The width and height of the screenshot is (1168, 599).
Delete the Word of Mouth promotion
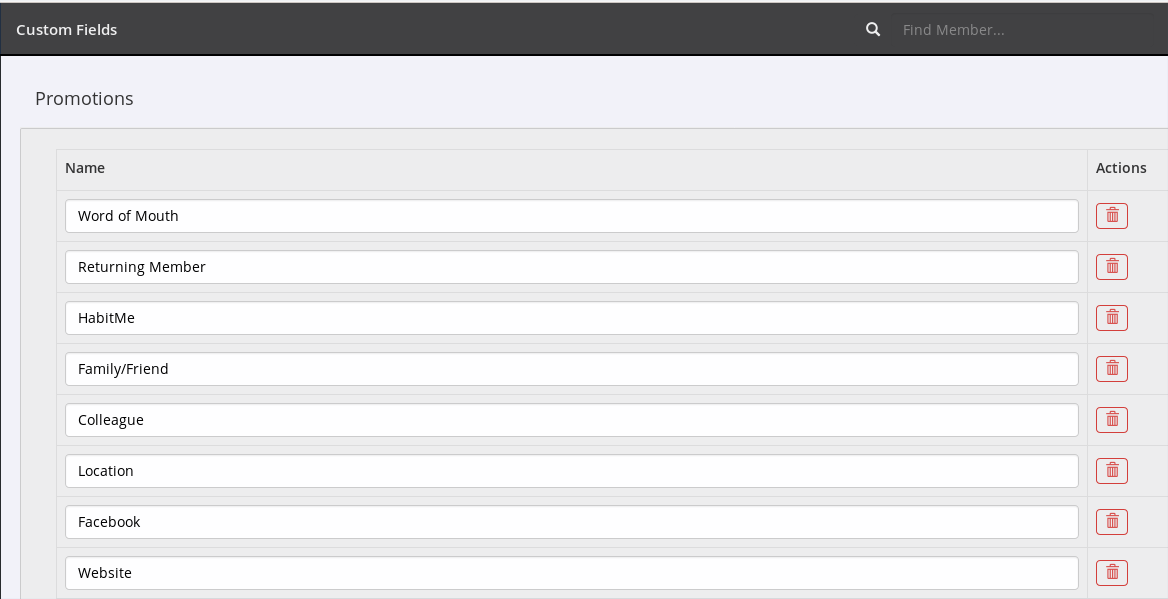click(1111, 216)
